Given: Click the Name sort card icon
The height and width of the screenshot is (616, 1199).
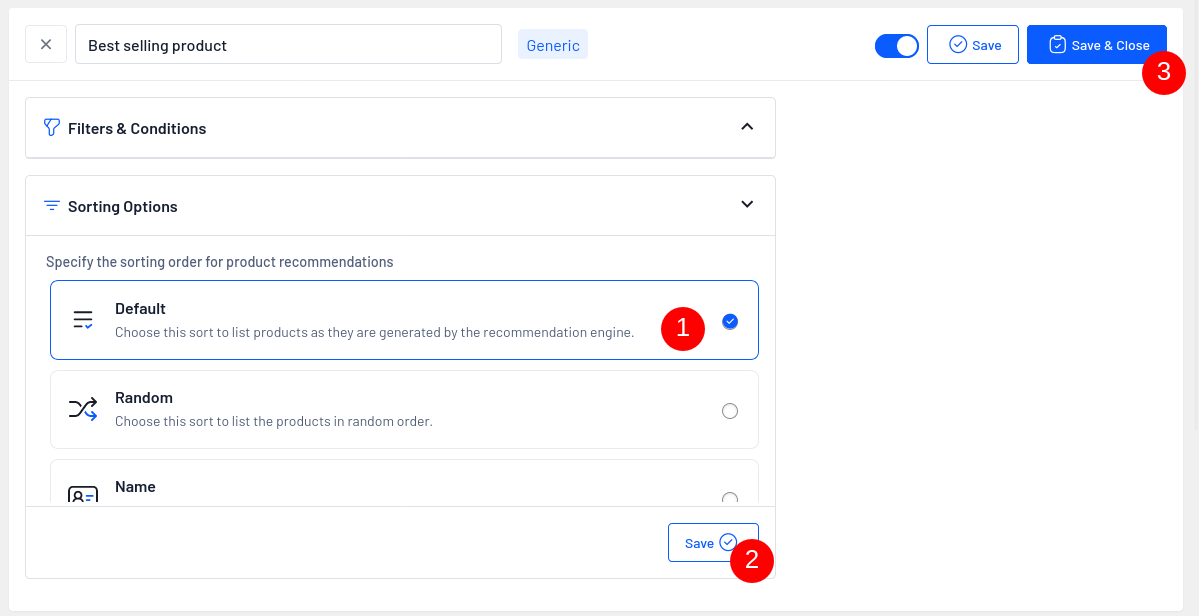Looking at the screenshot, I should pos(83,495).
